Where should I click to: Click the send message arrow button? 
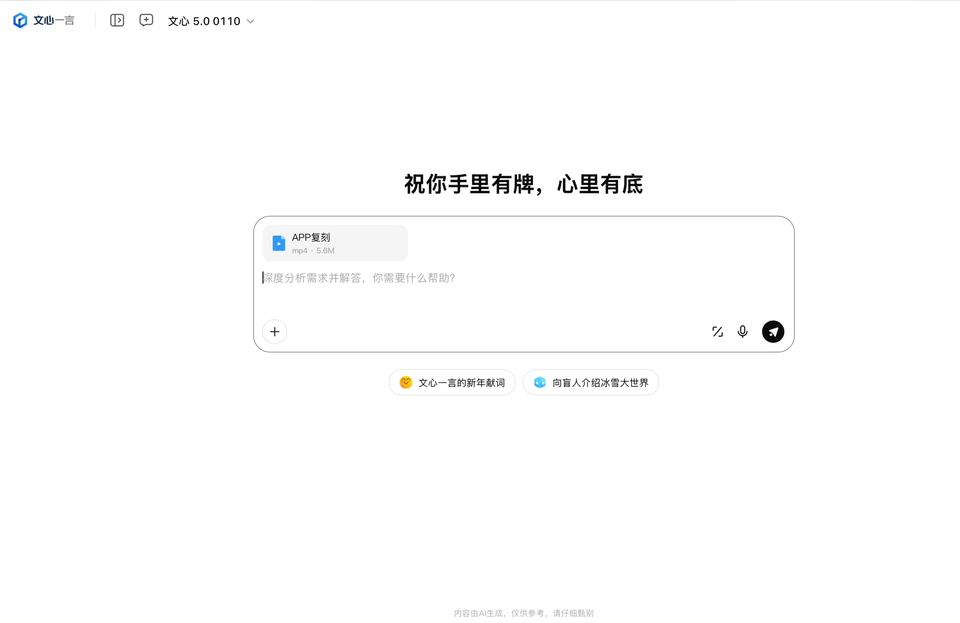[773, 331]
